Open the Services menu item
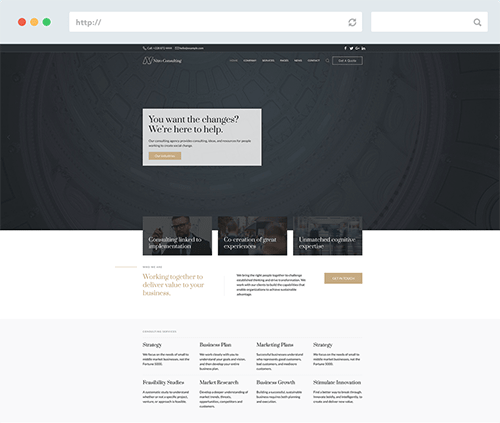Screen dimensions: 500x423 click(x=268, y=61)
